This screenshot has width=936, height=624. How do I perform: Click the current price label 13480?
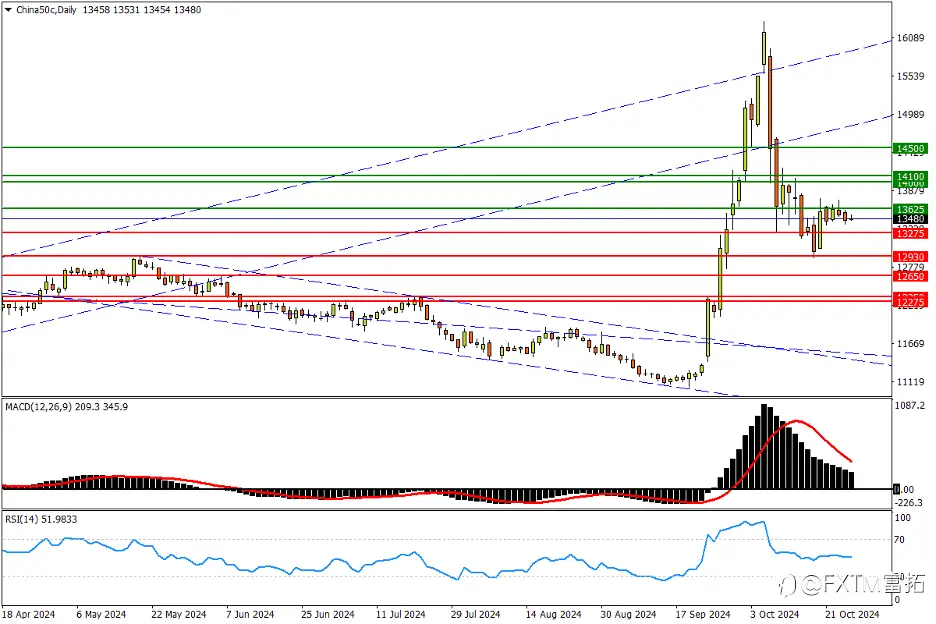pyautogui.click(x=910, y=219)
